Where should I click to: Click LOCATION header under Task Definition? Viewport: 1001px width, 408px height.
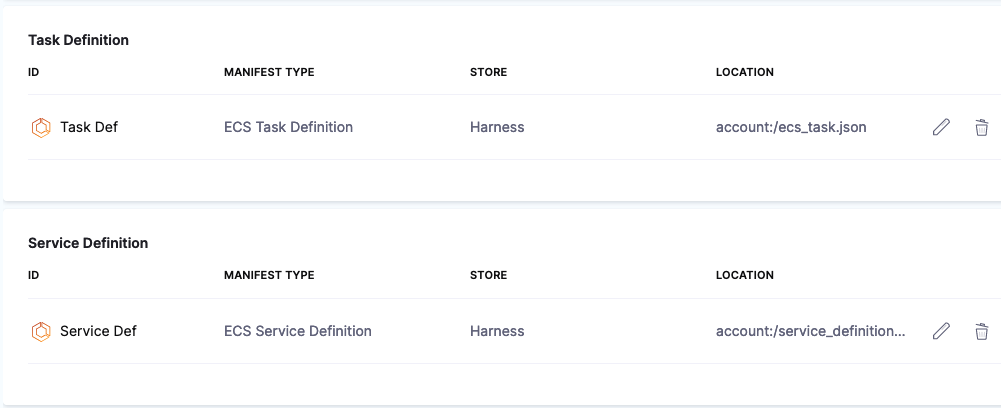click(x=744, y=72)
